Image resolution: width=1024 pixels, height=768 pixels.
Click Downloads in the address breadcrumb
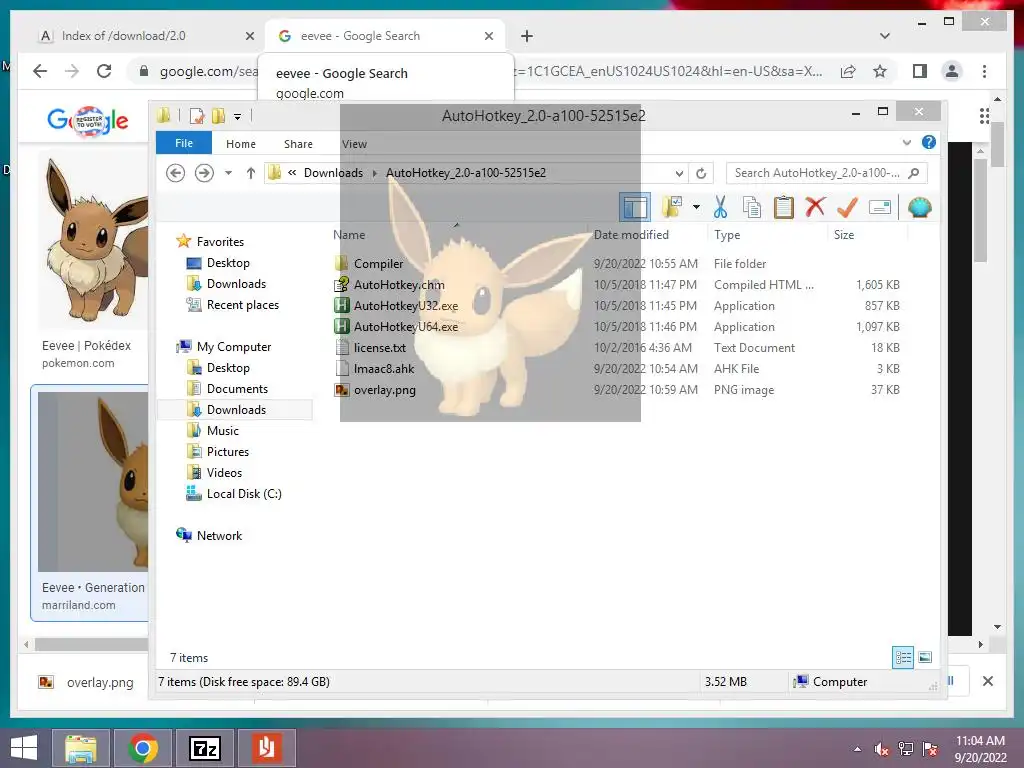[333, 173]
